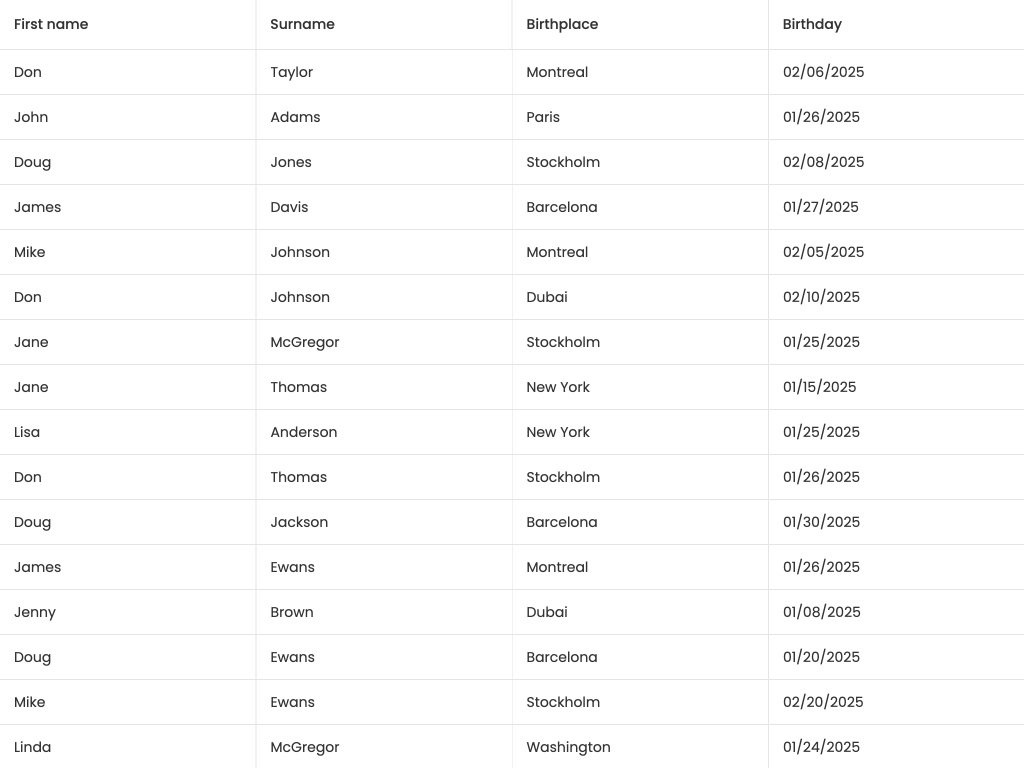Select the first name Lisa cell

27,432
